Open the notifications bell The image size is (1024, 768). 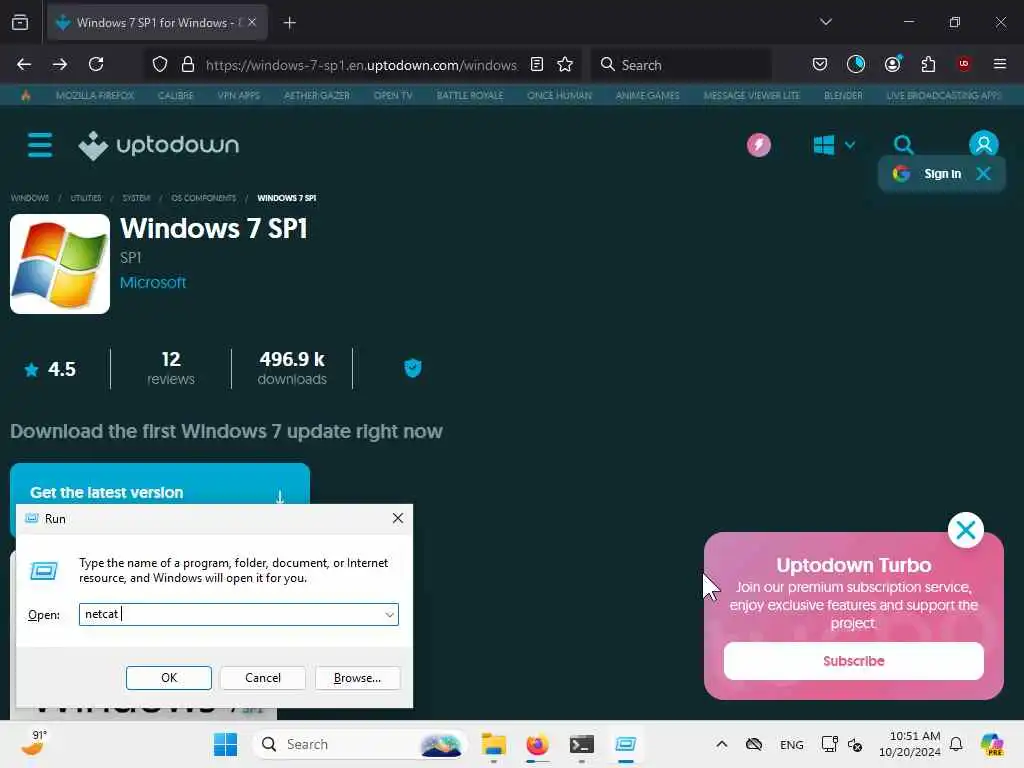pos(955,744)
